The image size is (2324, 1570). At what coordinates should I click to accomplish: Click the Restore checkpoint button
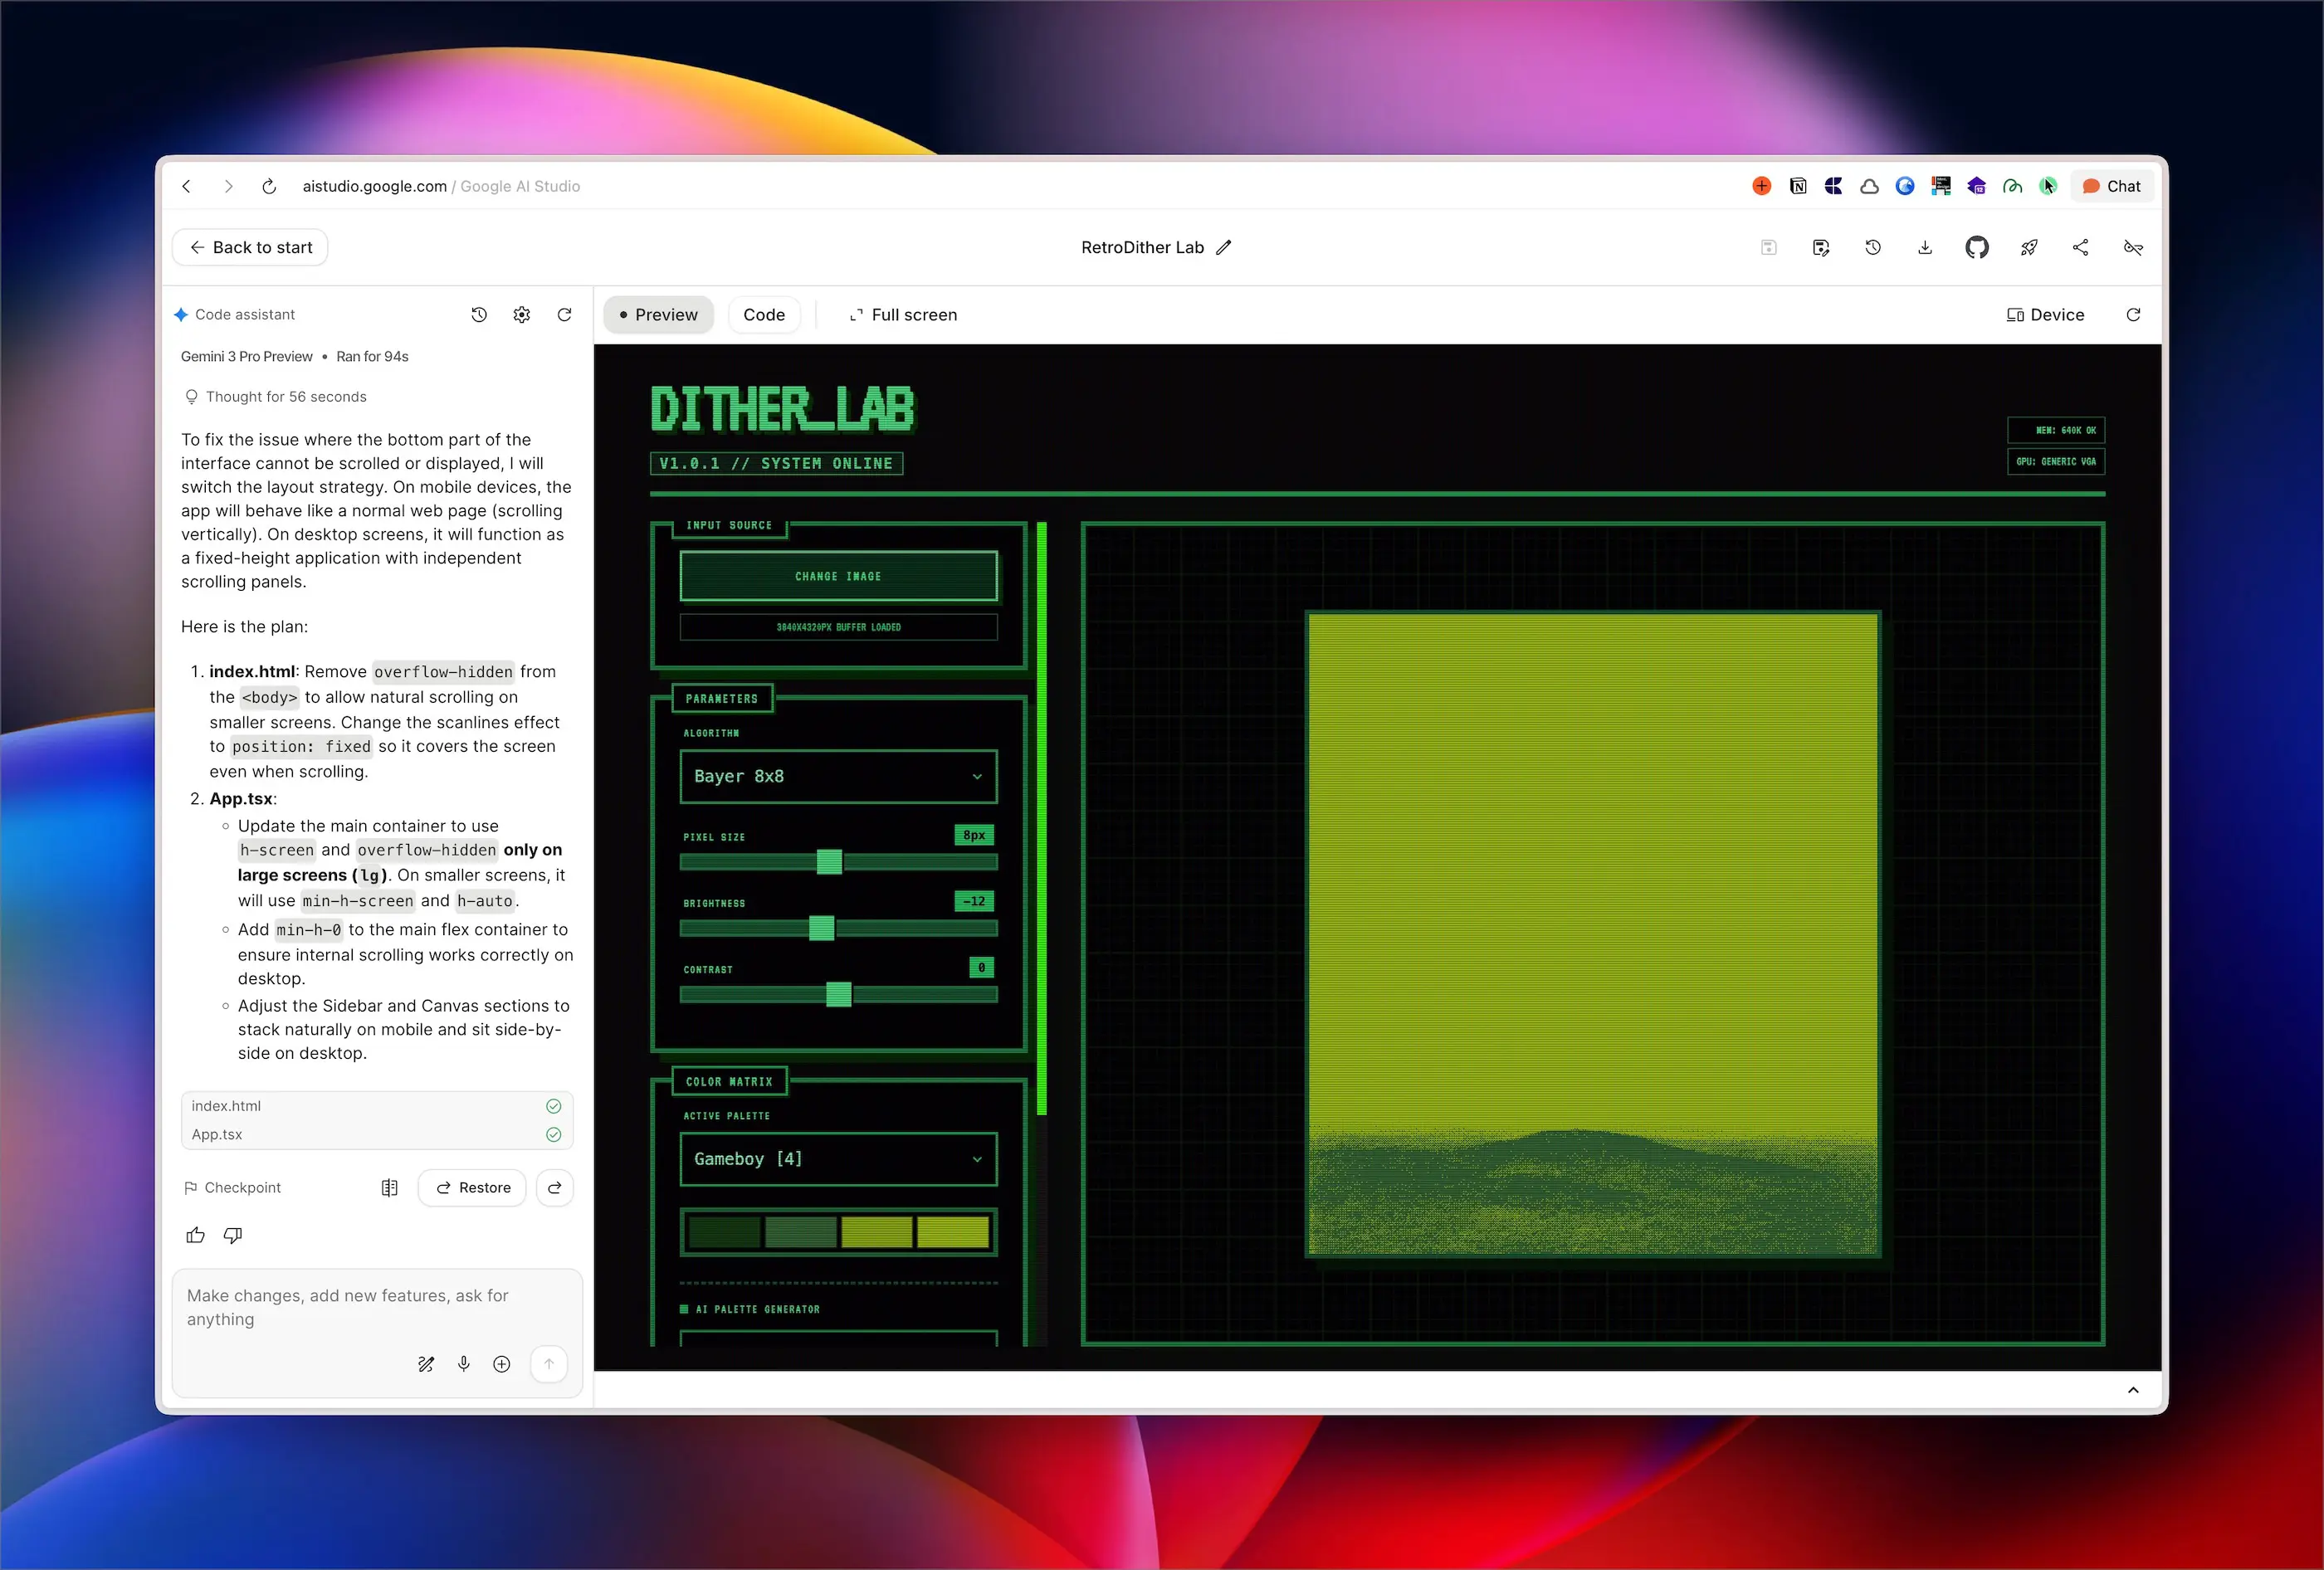coord(472,1188)
